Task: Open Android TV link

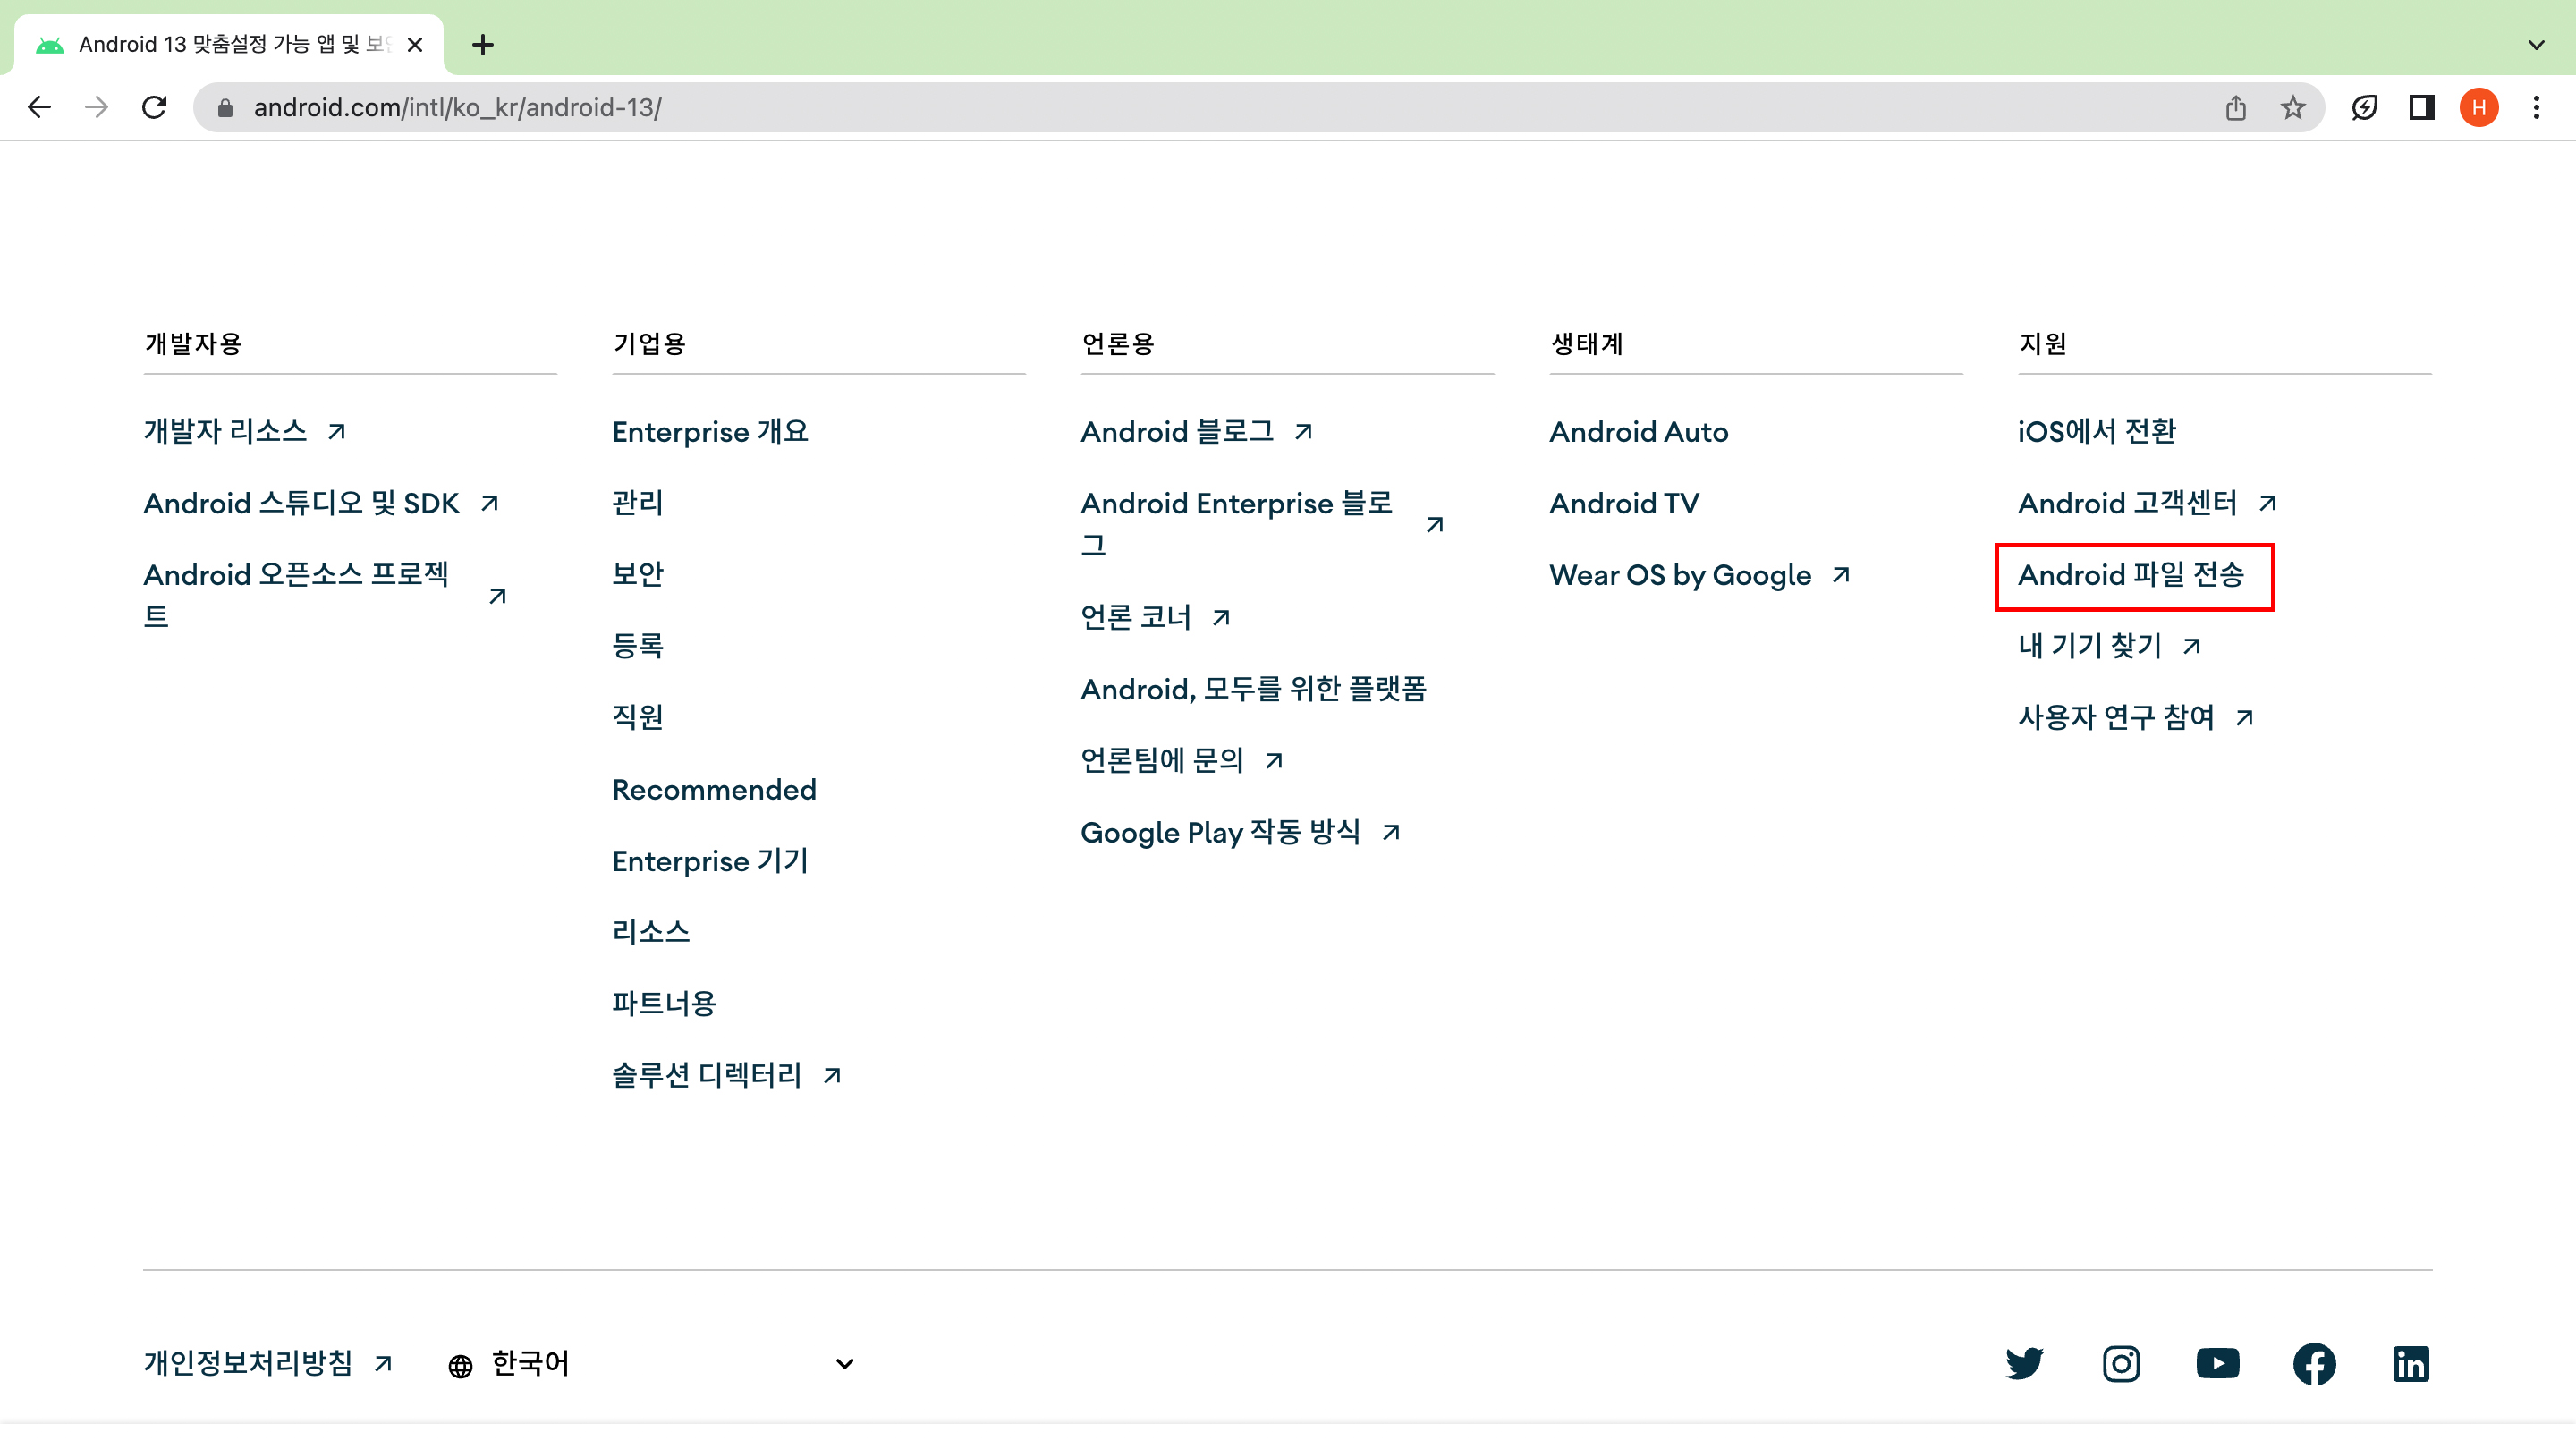Action: (x=1624, y=503)
